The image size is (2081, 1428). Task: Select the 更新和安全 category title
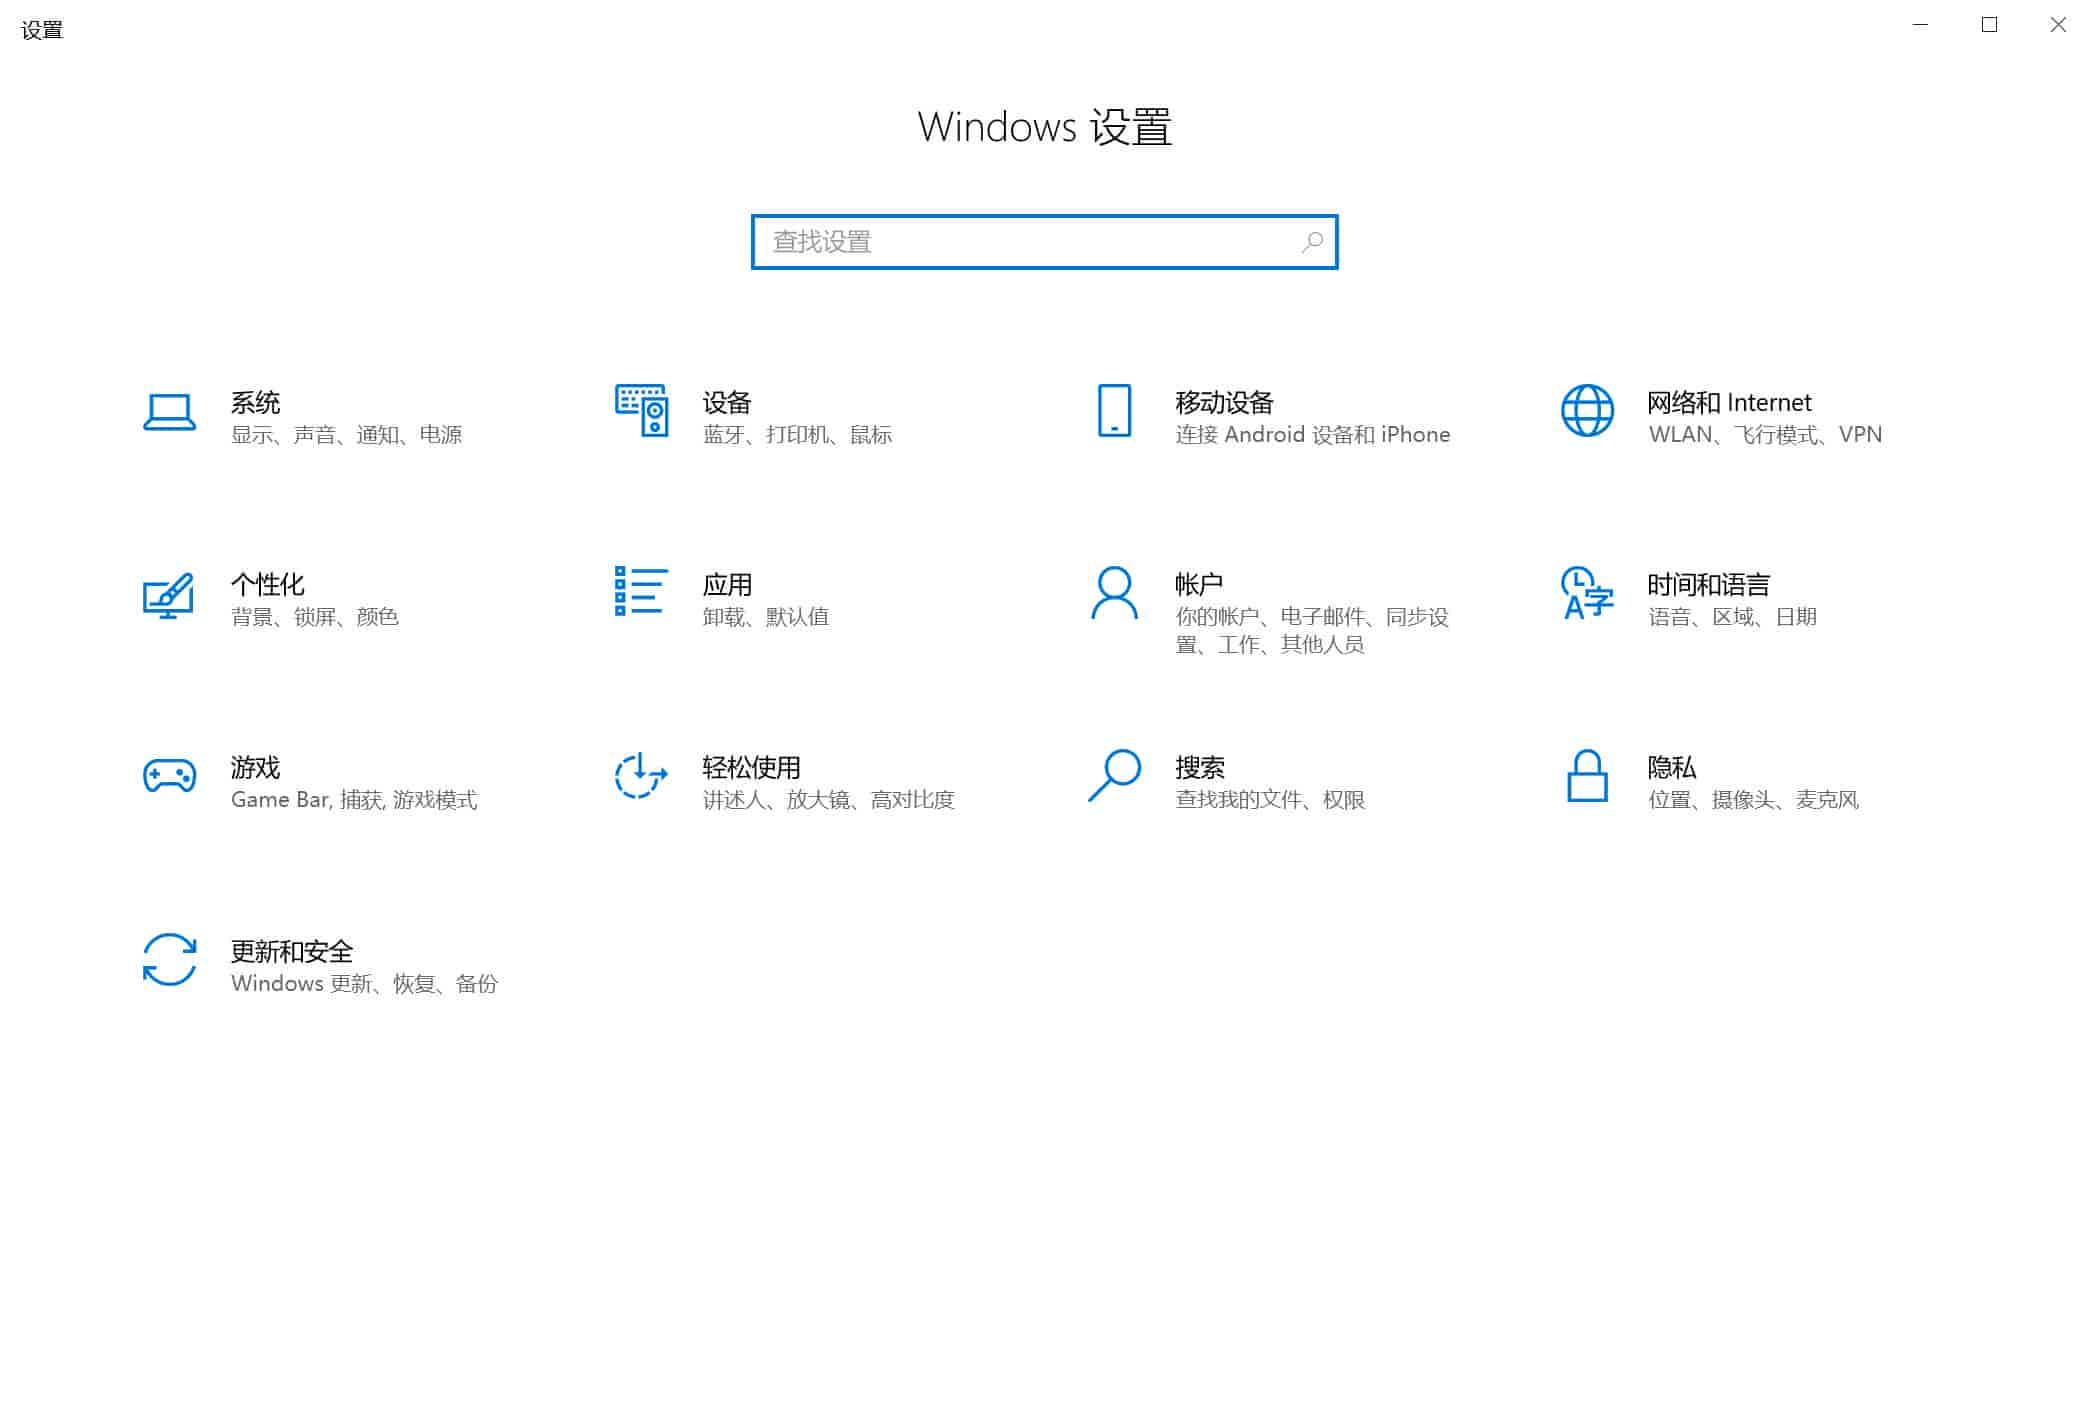tap(291, 951)
